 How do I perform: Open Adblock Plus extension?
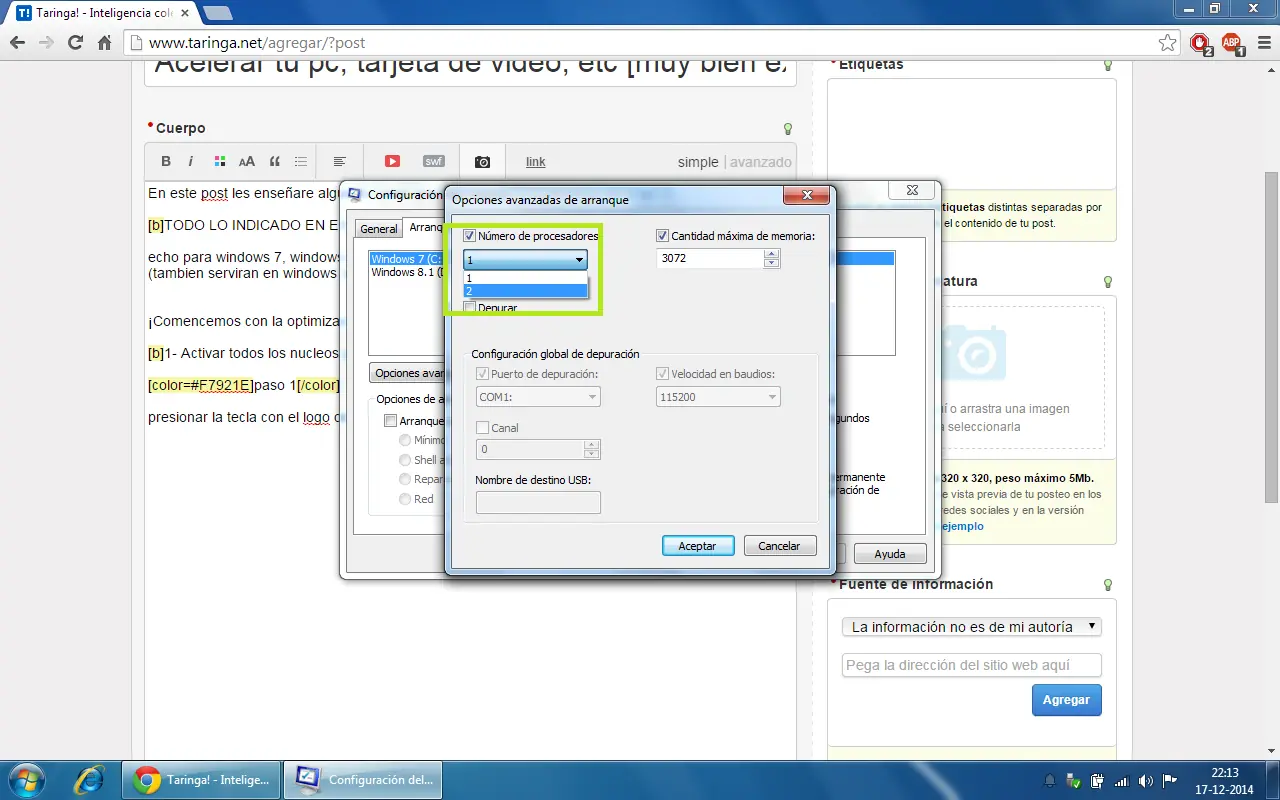[1232, 44]
